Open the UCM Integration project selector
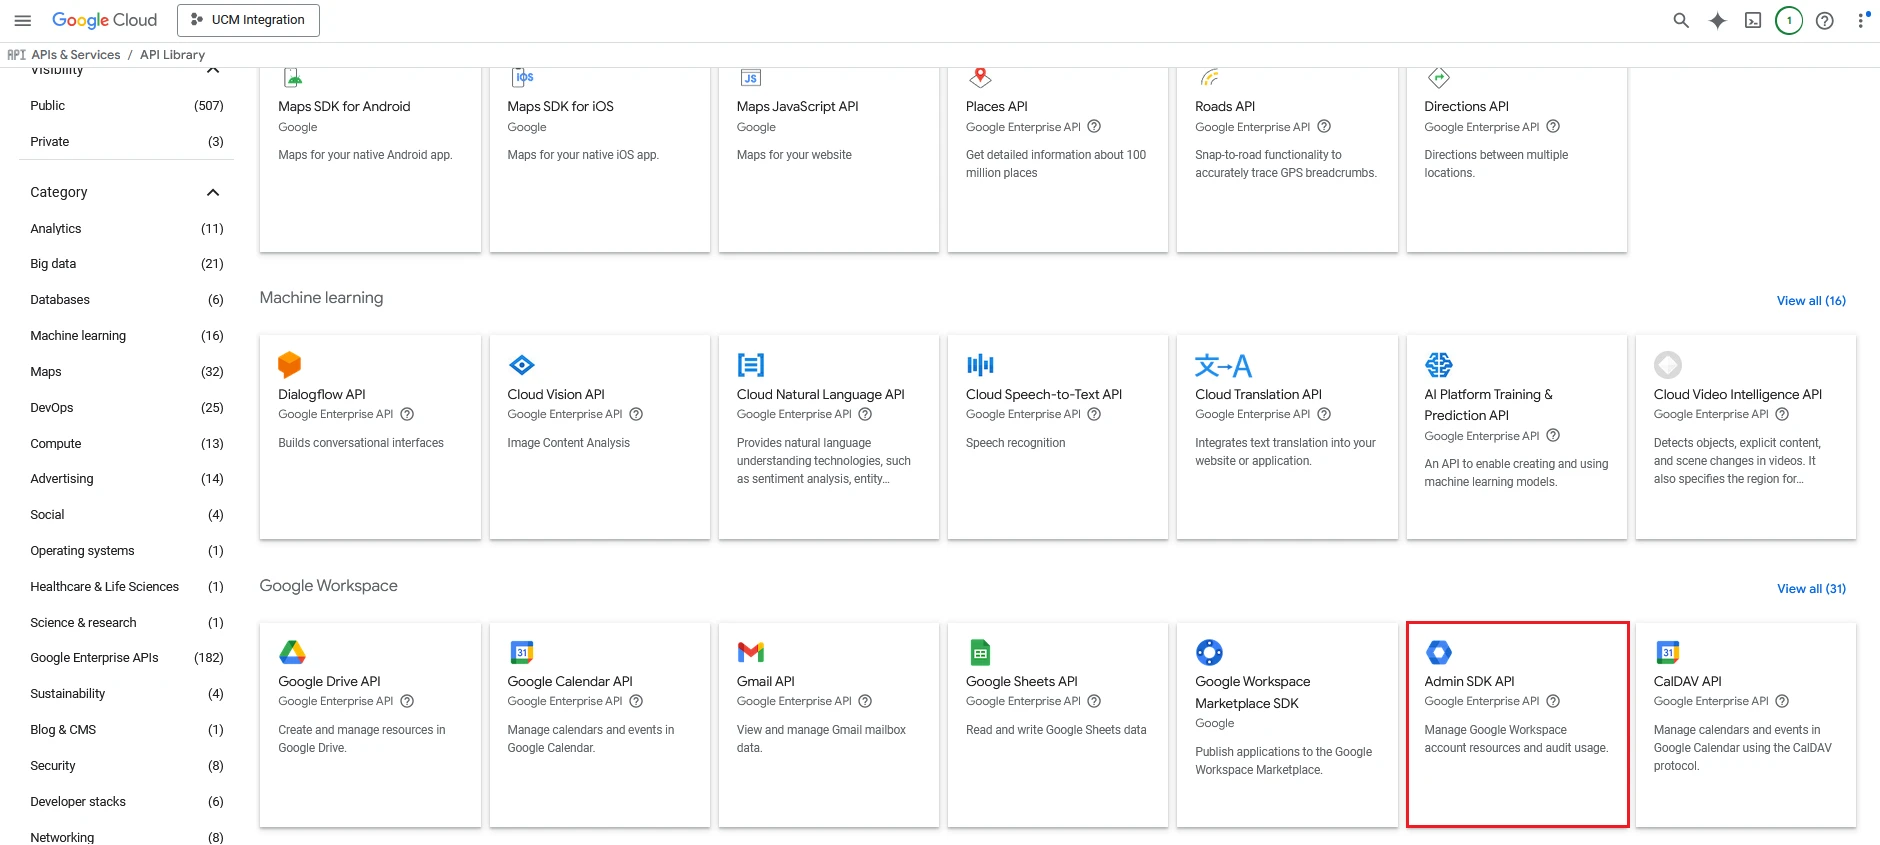Image resolution: width=1880 pixels, height=845 pixels. click(248, 20)
